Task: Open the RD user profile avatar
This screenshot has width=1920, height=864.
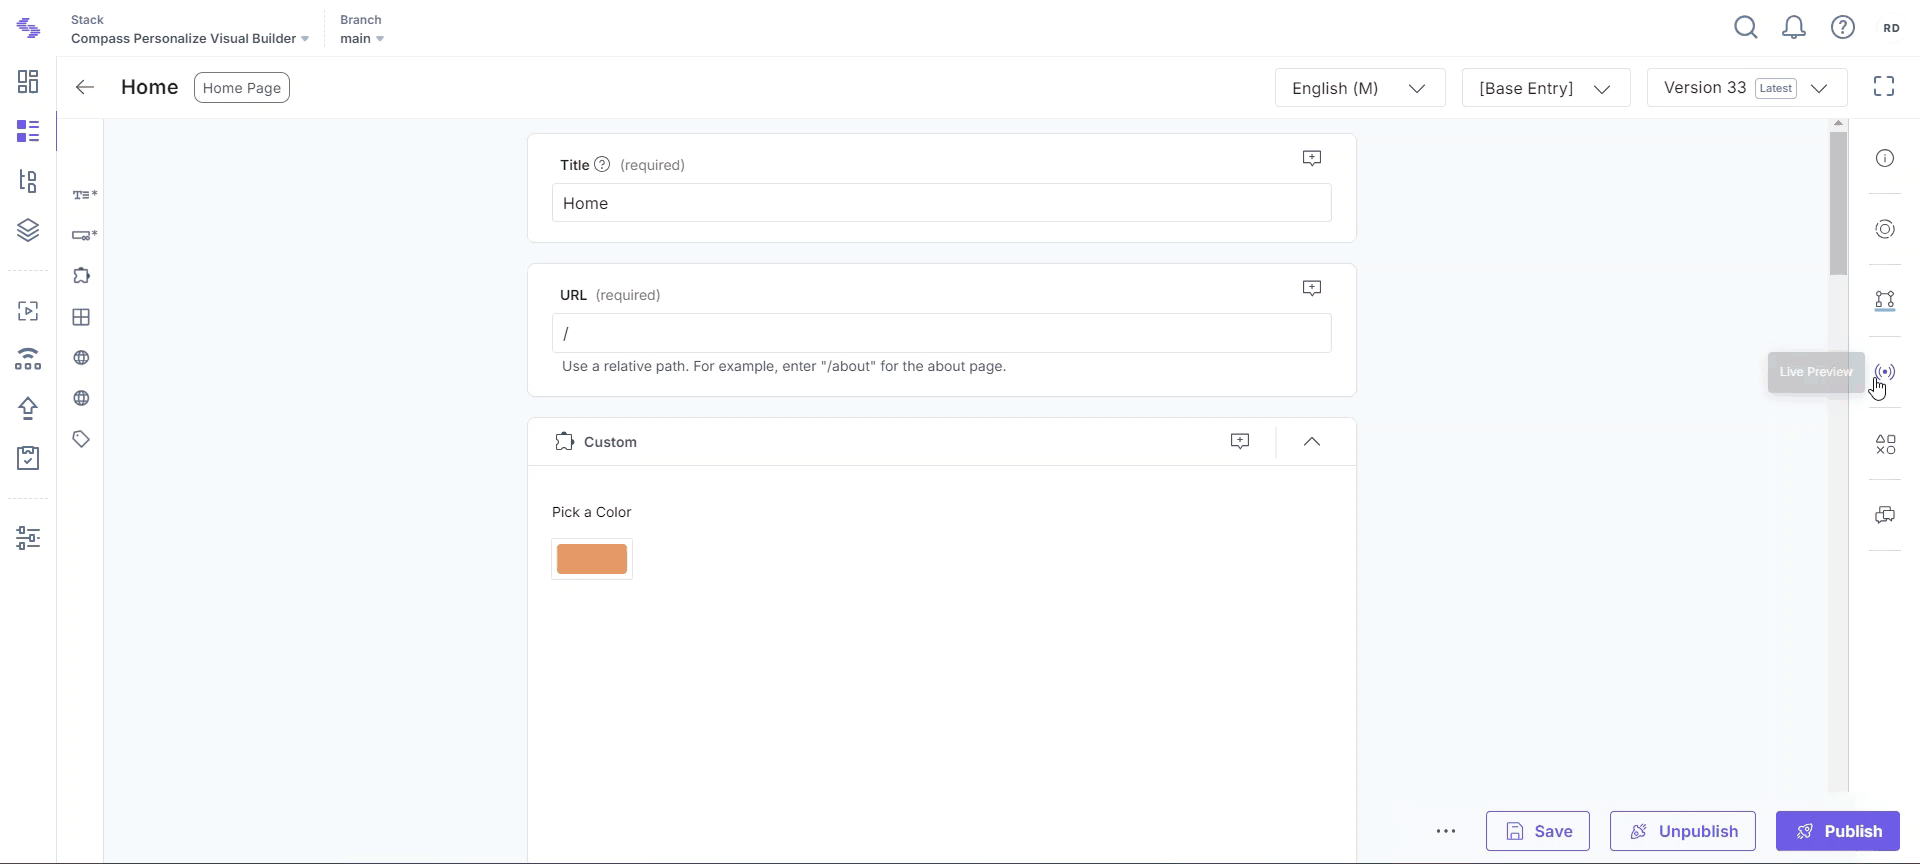Action: (1891, 28)
